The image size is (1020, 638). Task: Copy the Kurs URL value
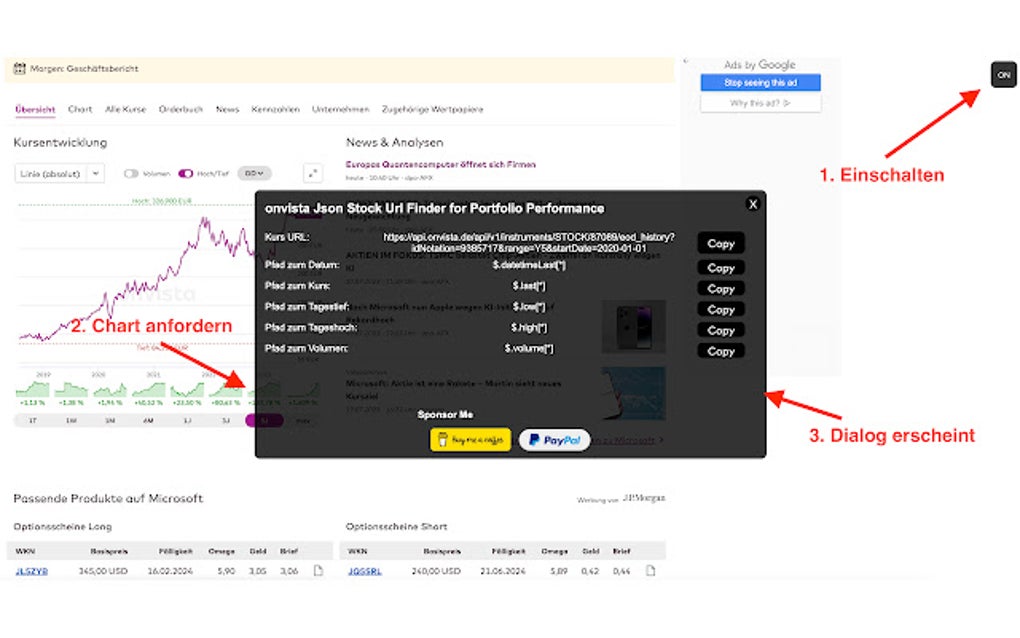click(720, 243)
